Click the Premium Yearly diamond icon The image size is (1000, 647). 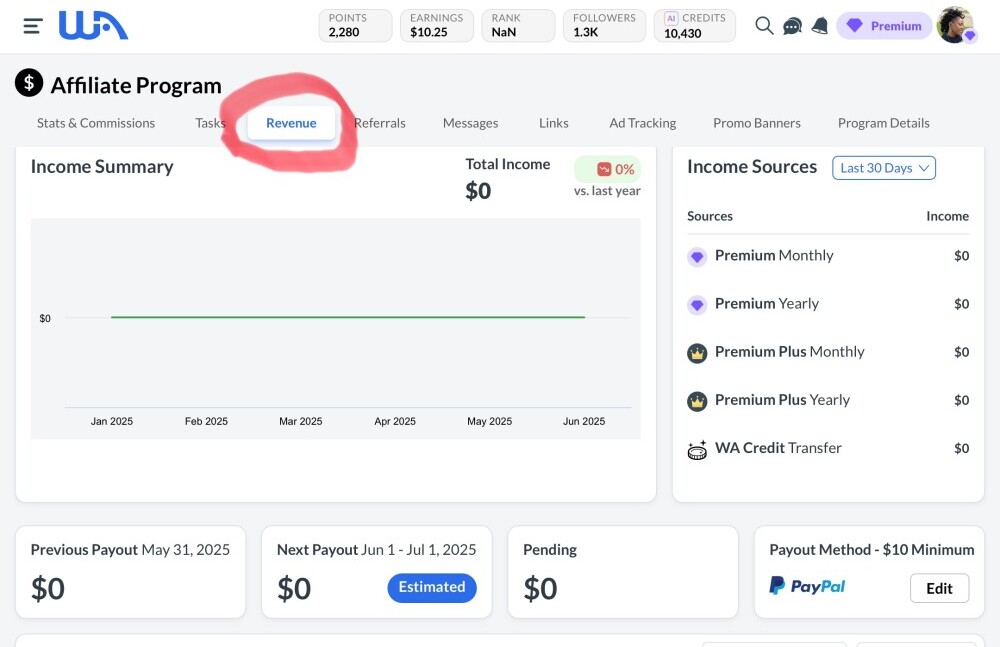(697, 305)
